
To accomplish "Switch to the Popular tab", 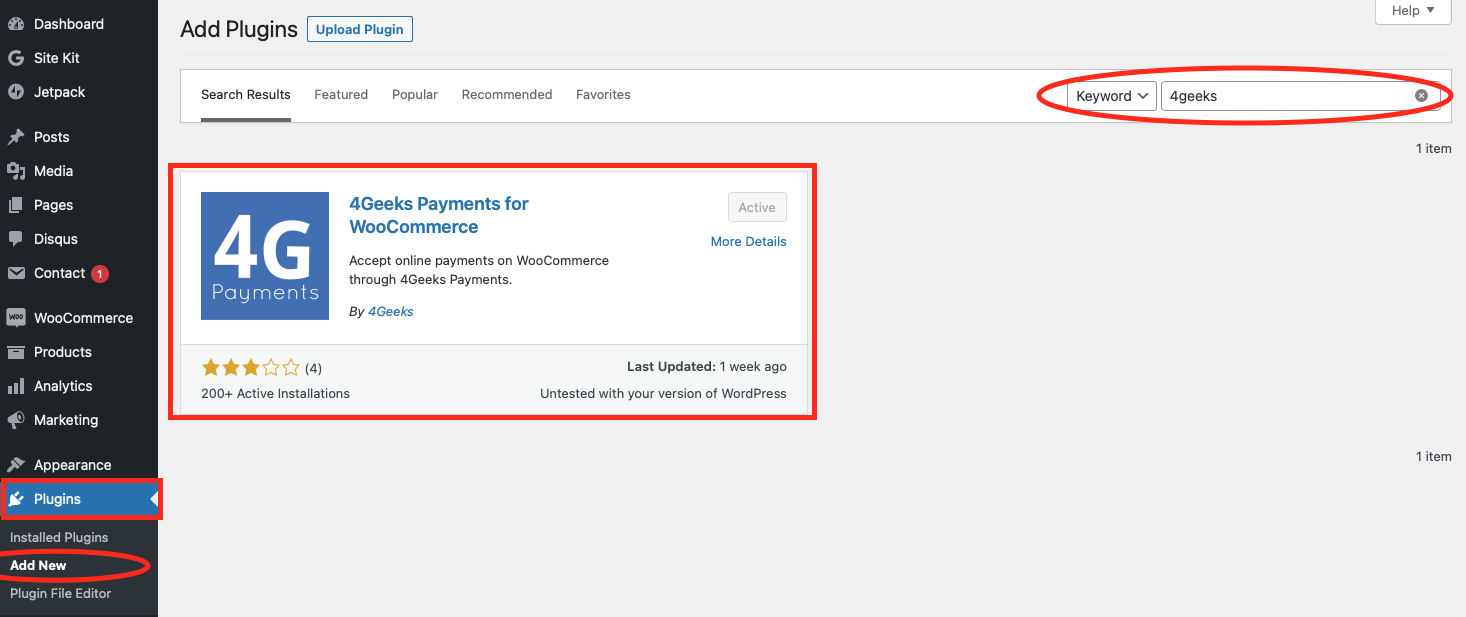I will pyautogui.click(x=415, y=95).
